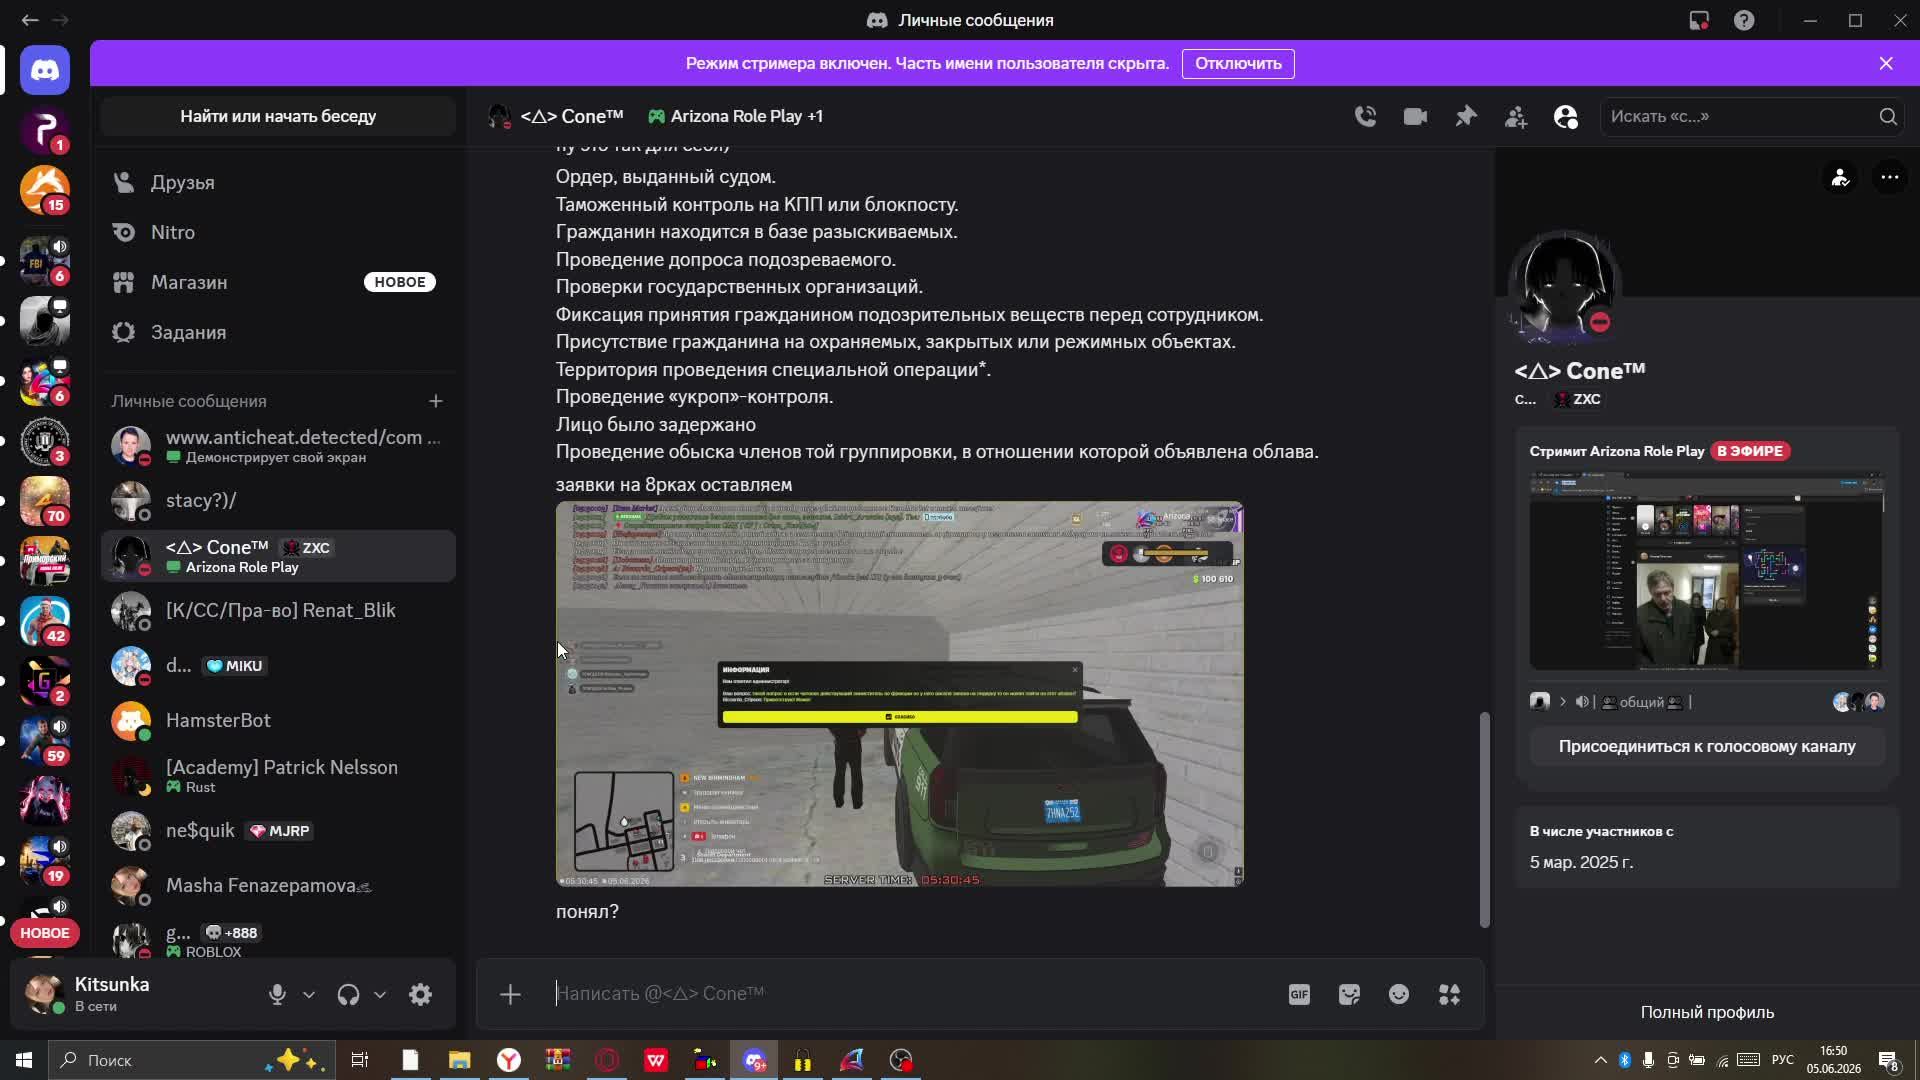Image resolution: width=1920 pixels, height=1080 pixels.
Task: Open chat with ne$quik
Action: click(278, 830)
